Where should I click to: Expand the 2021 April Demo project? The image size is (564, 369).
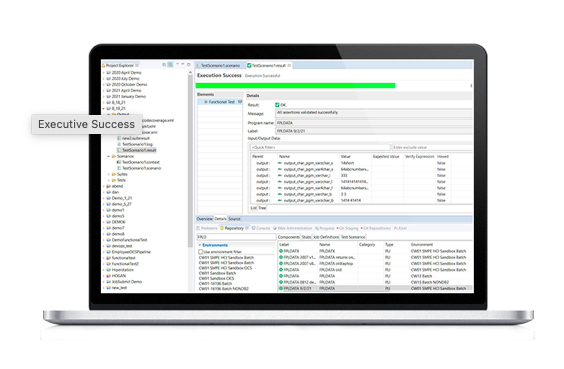pos(104,91)
